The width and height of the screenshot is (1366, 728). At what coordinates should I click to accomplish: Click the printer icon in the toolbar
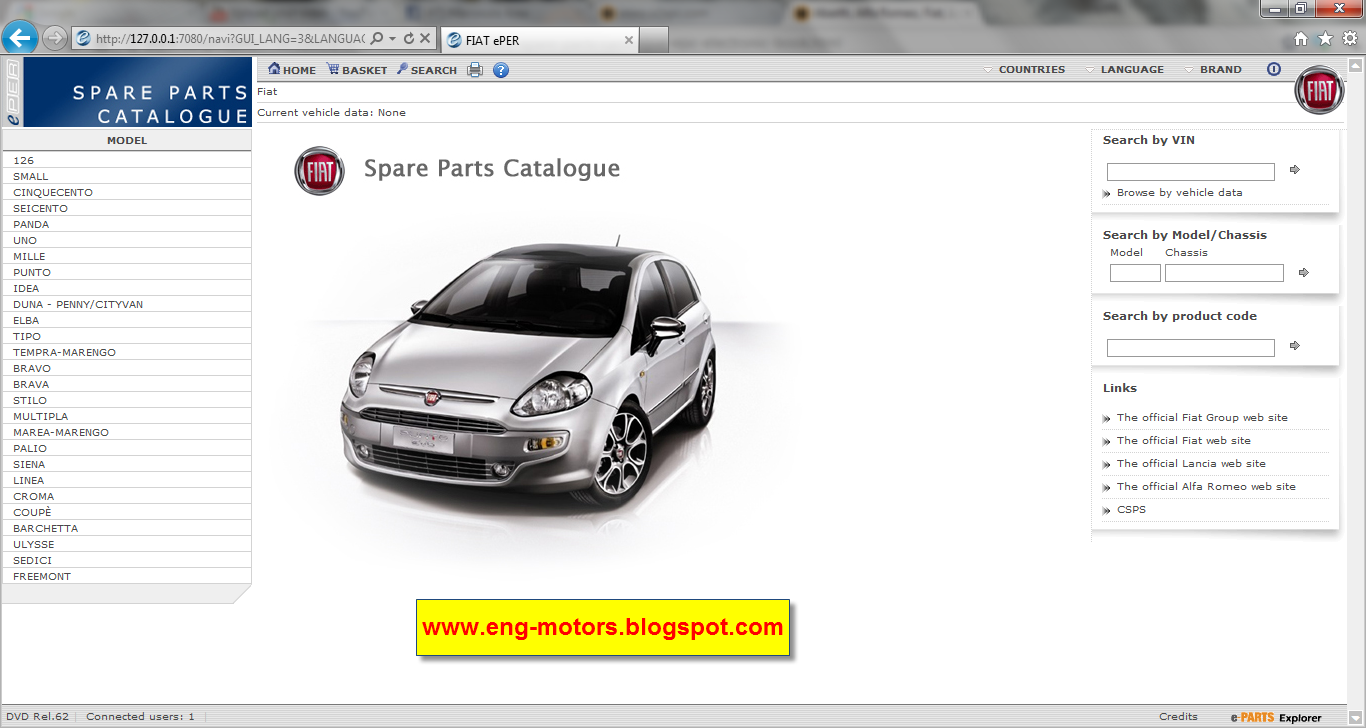click(x=475, y=70)
